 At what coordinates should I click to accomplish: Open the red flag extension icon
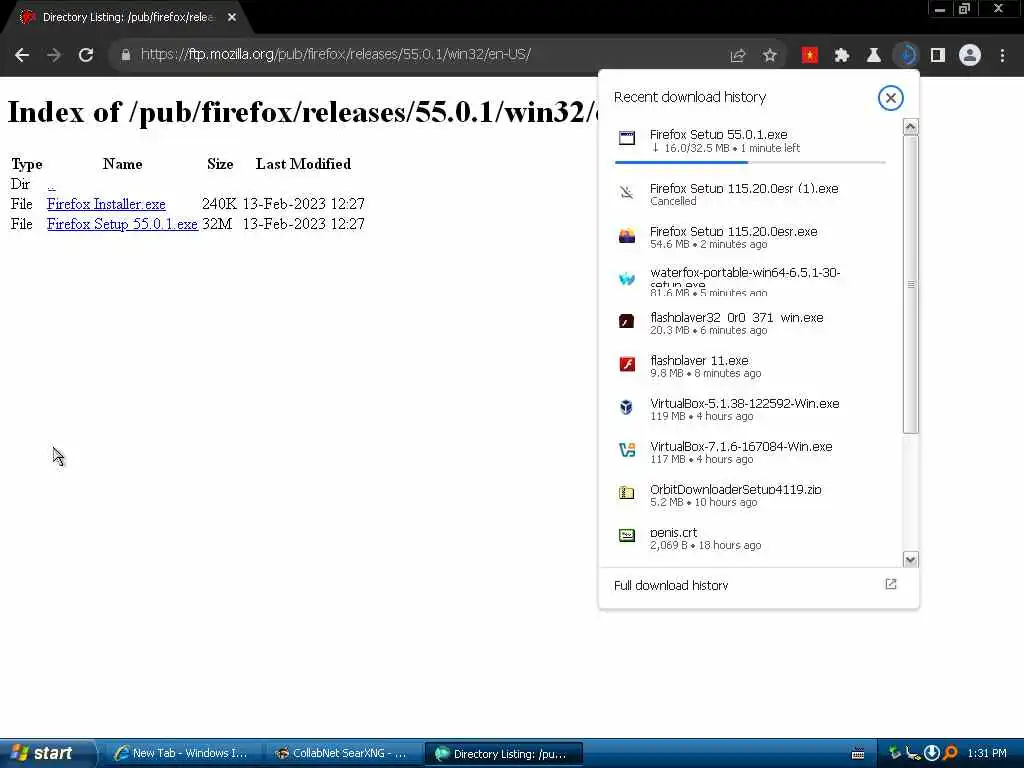pyautogui.click(x=810, y=56)
